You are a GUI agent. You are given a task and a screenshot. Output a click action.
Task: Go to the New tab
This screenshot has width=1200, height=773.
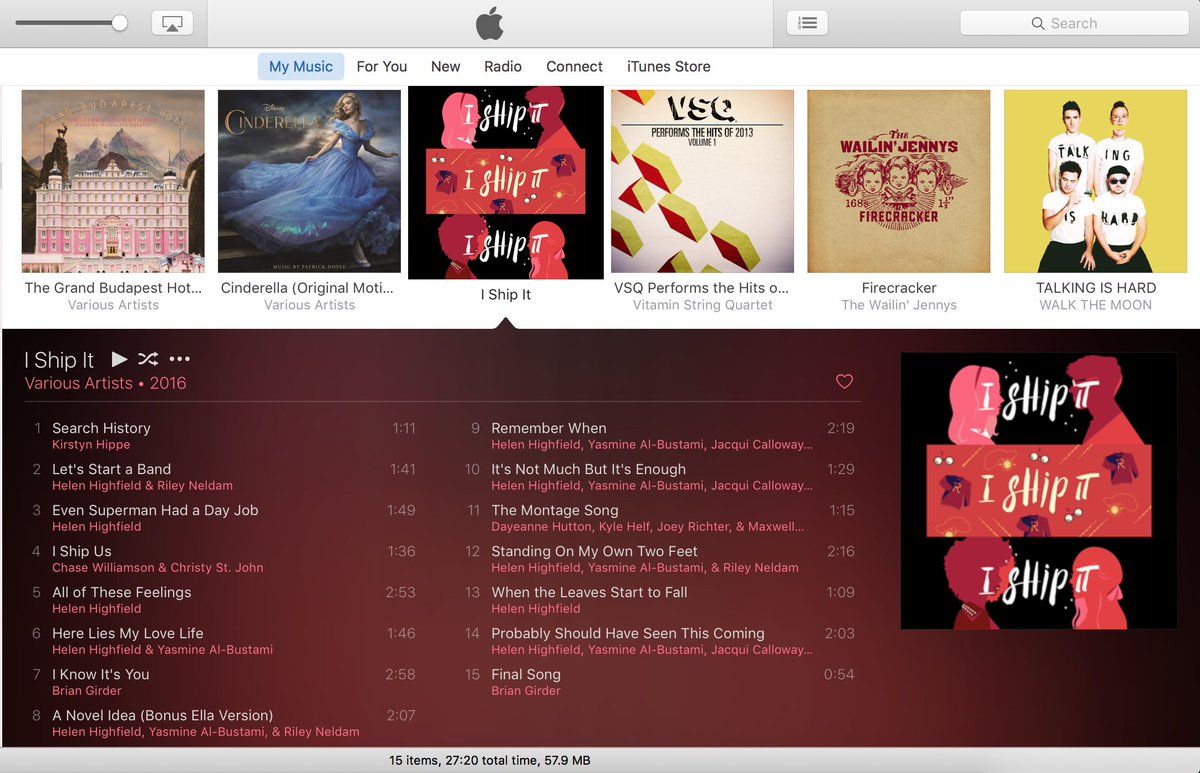point(446,66)
